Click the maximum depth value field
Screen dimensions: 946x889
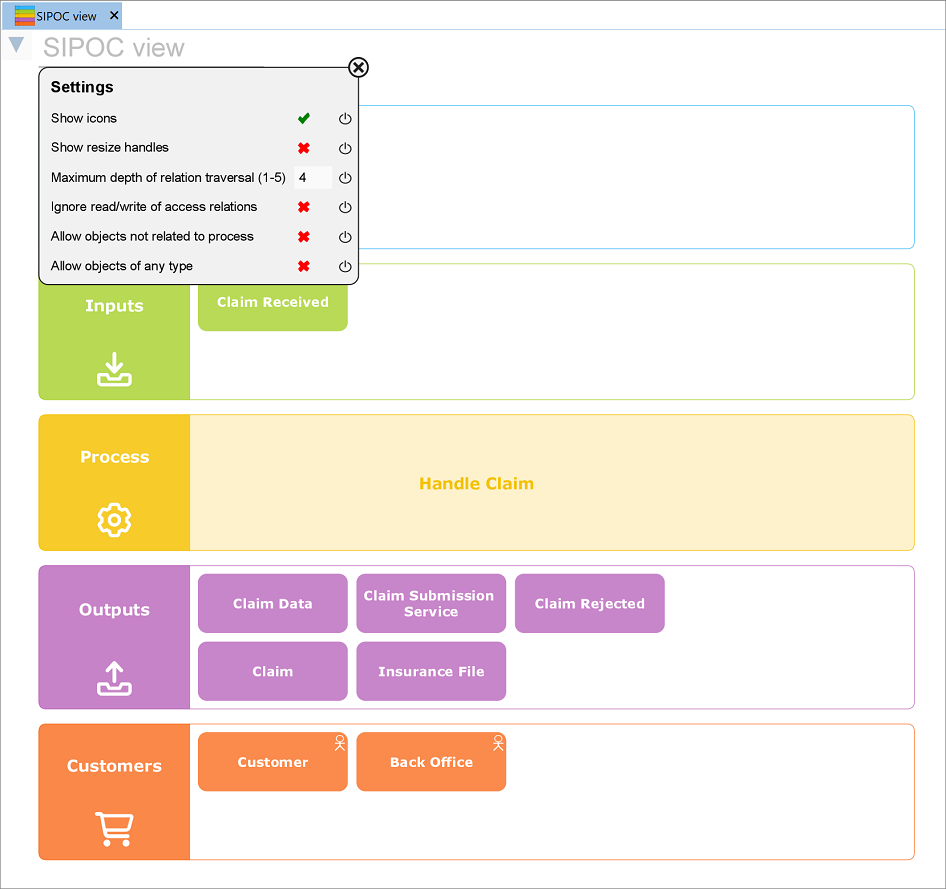(x=312, y=178)
